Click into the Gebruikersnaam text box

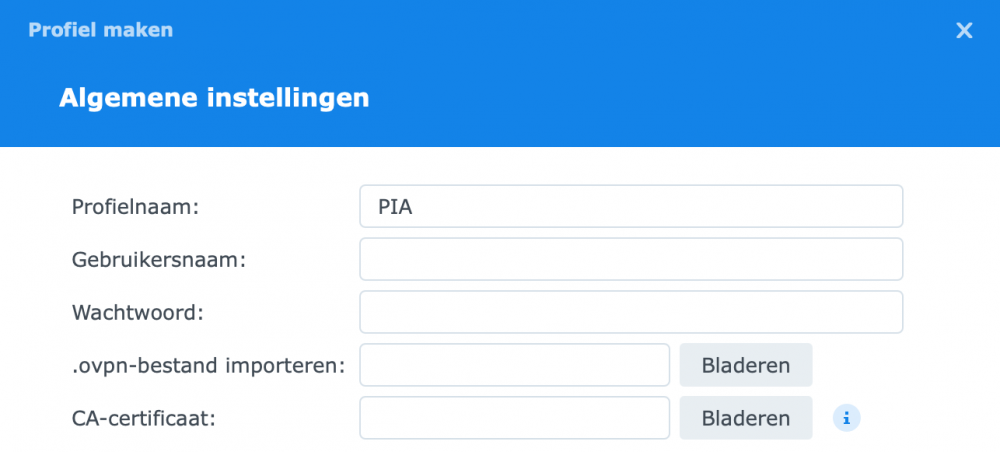click(630, 259)
